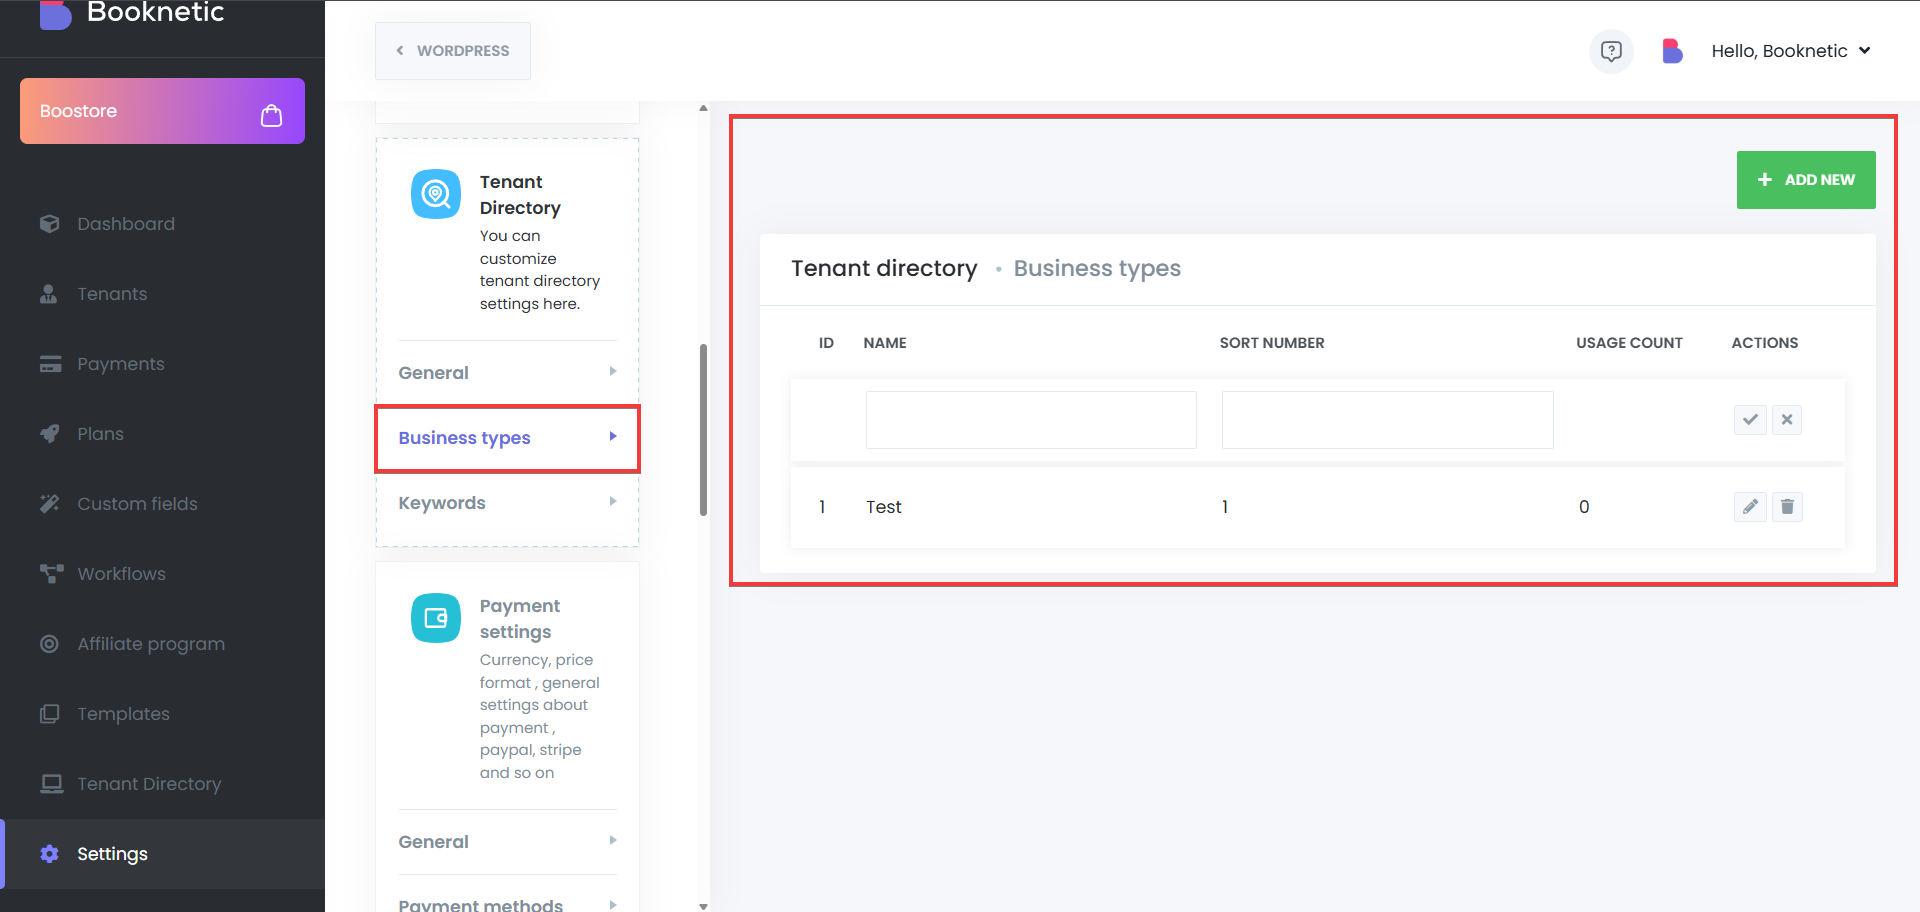Open Templates menu item

coord(162,714)
